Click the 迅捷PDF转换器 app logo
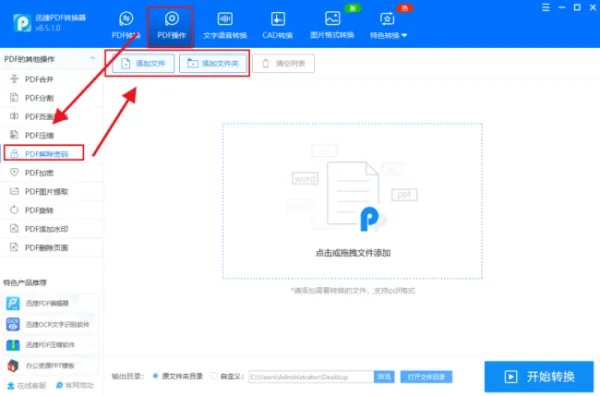 click(x=21, y=23)
